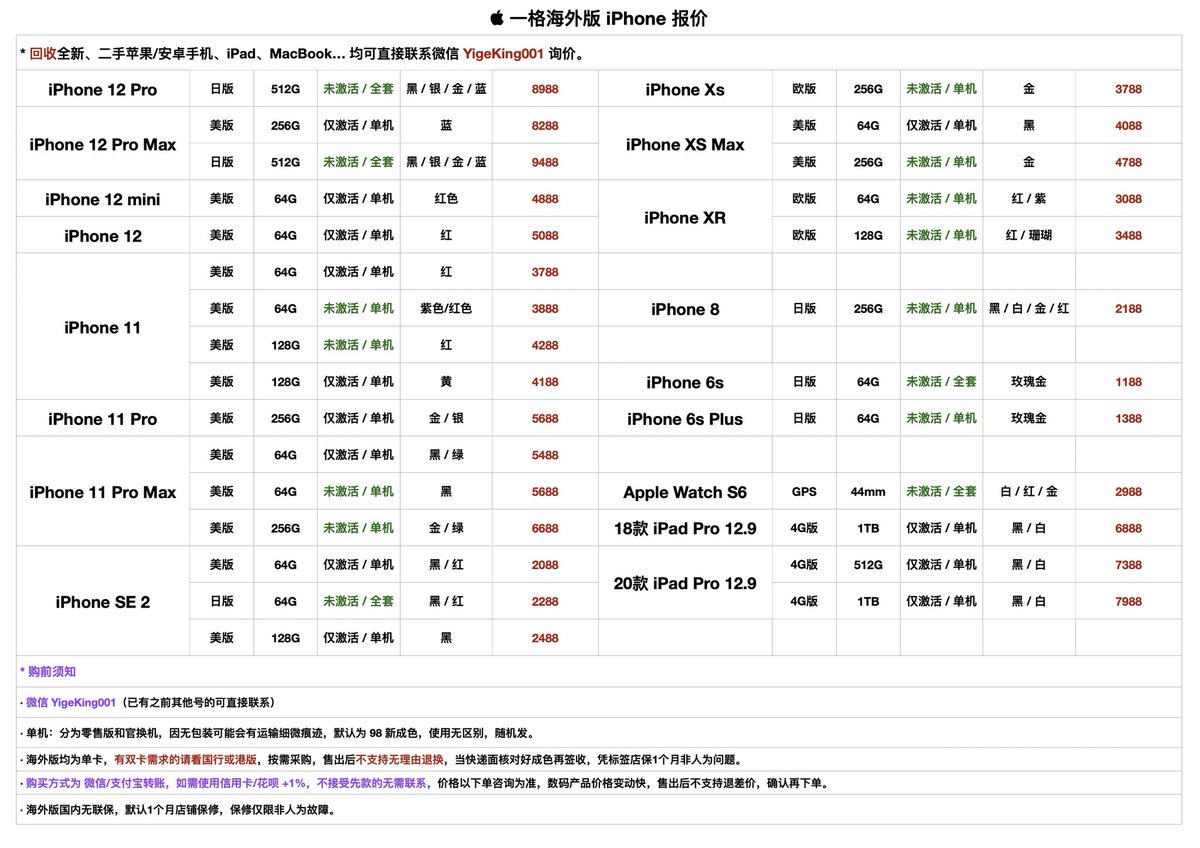Select the "iPhone 11" merged model cell

pyautogui.click(x=103, y=327)
